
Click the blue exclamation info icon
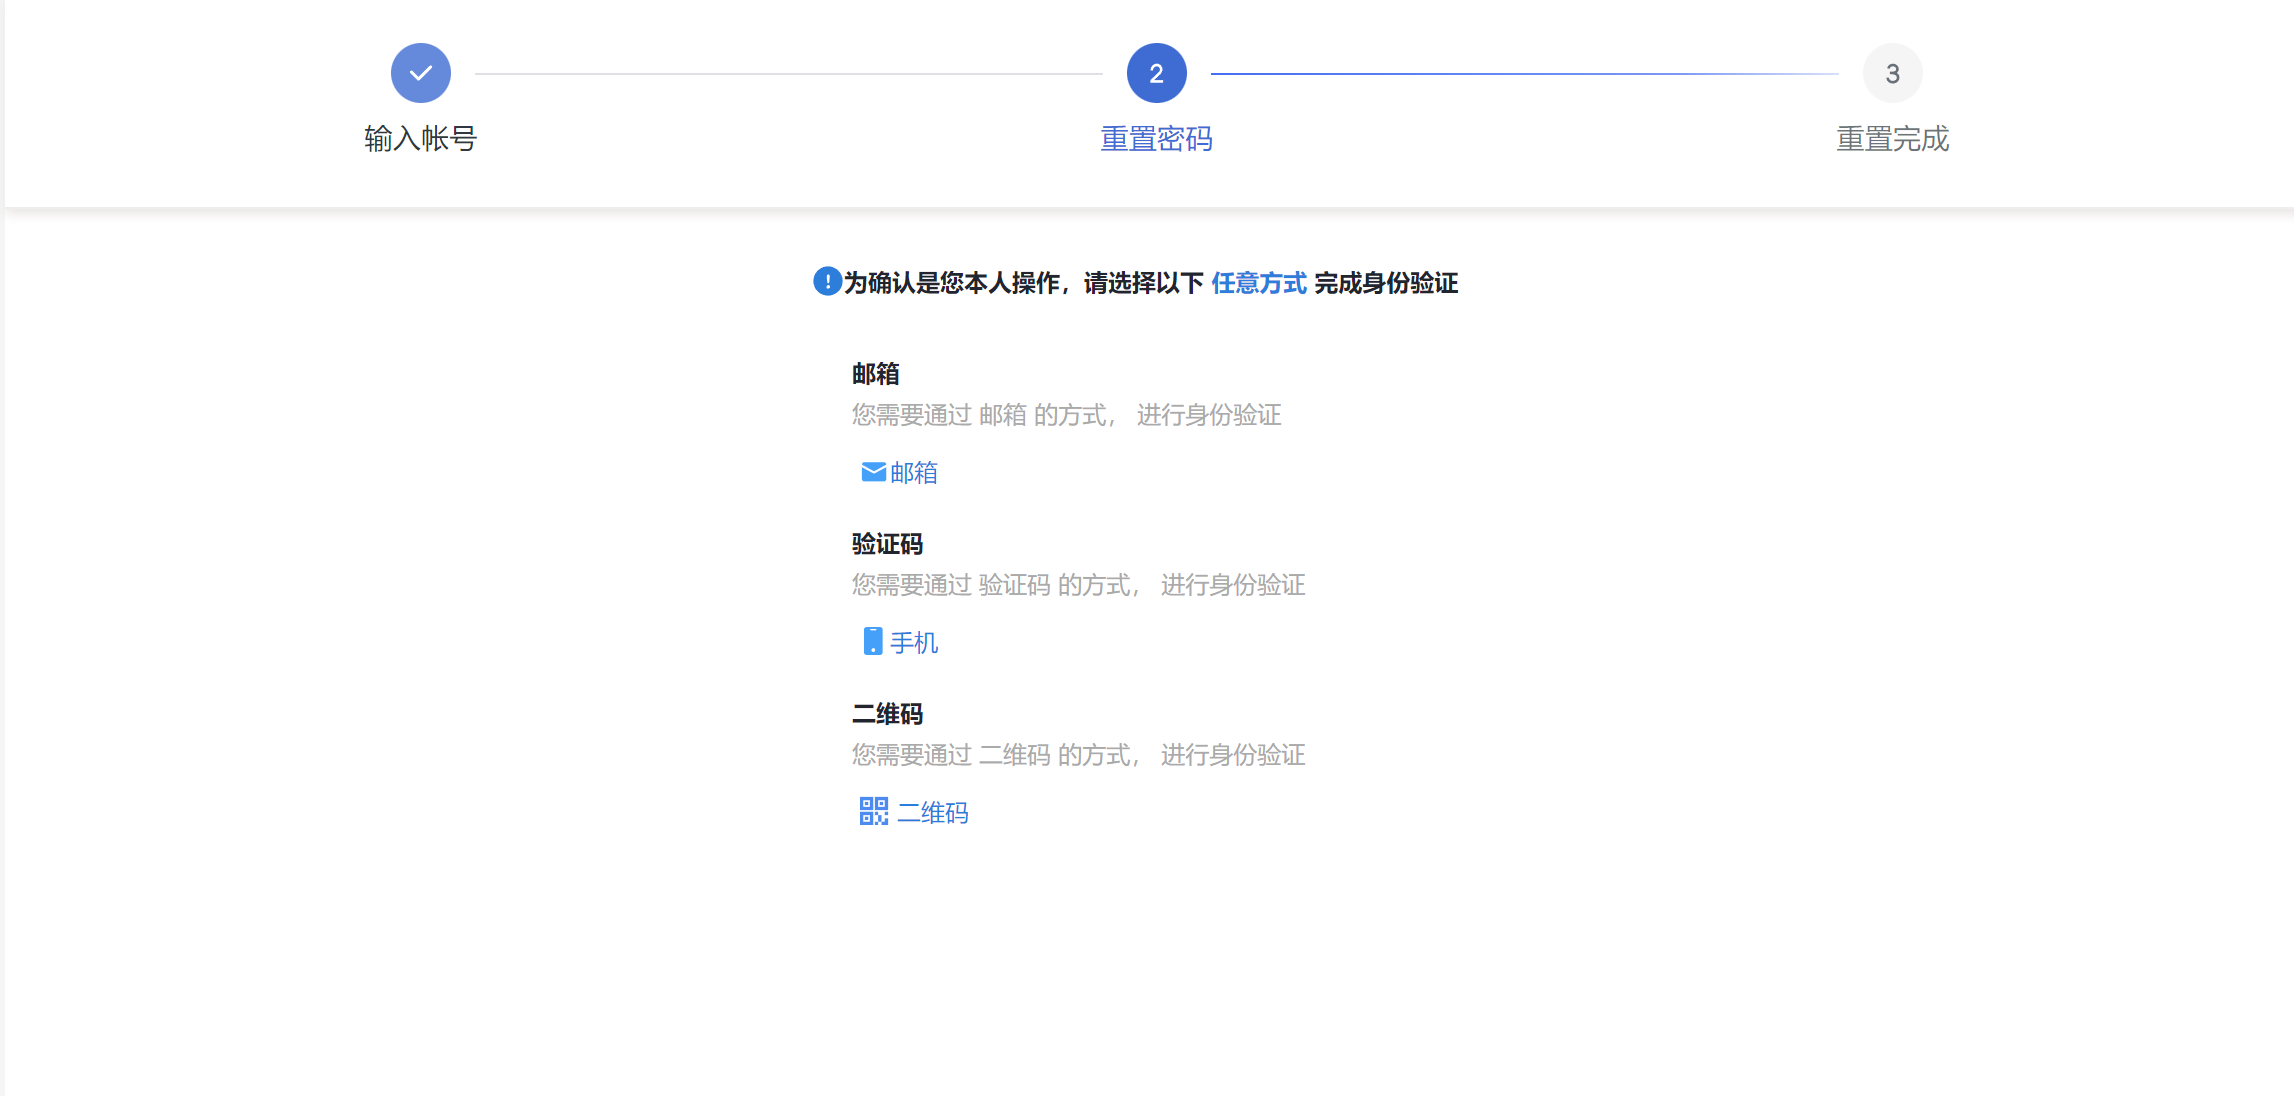[827, 282]
